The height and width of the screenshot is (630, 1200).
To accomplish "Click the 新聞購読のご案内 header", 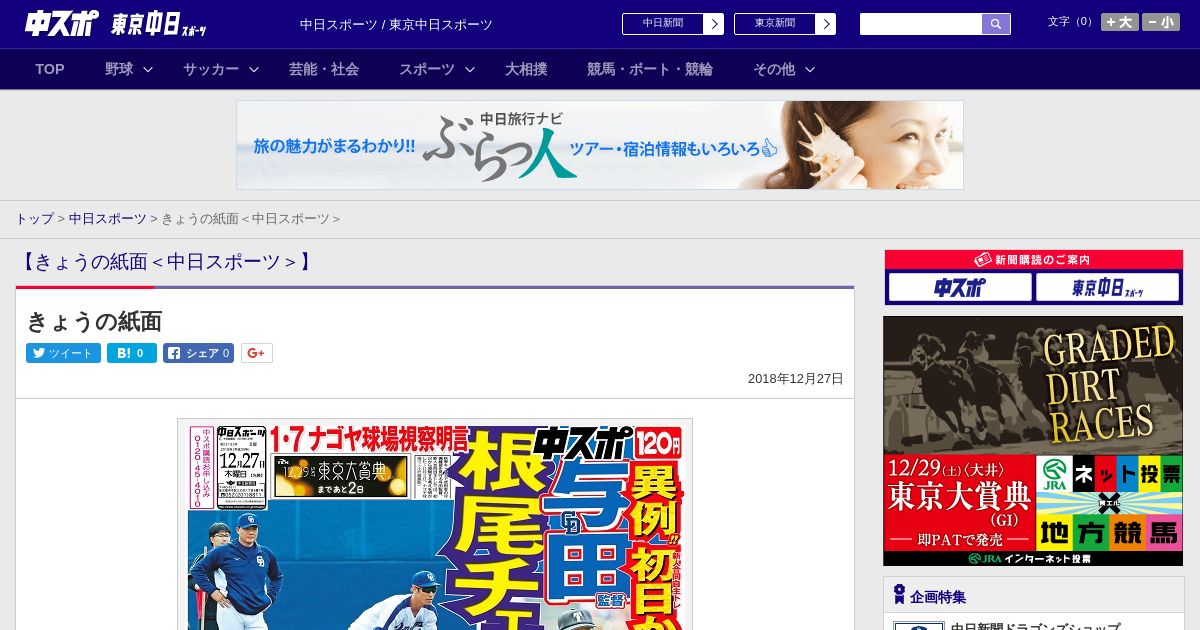I will tap(1034, 260).
